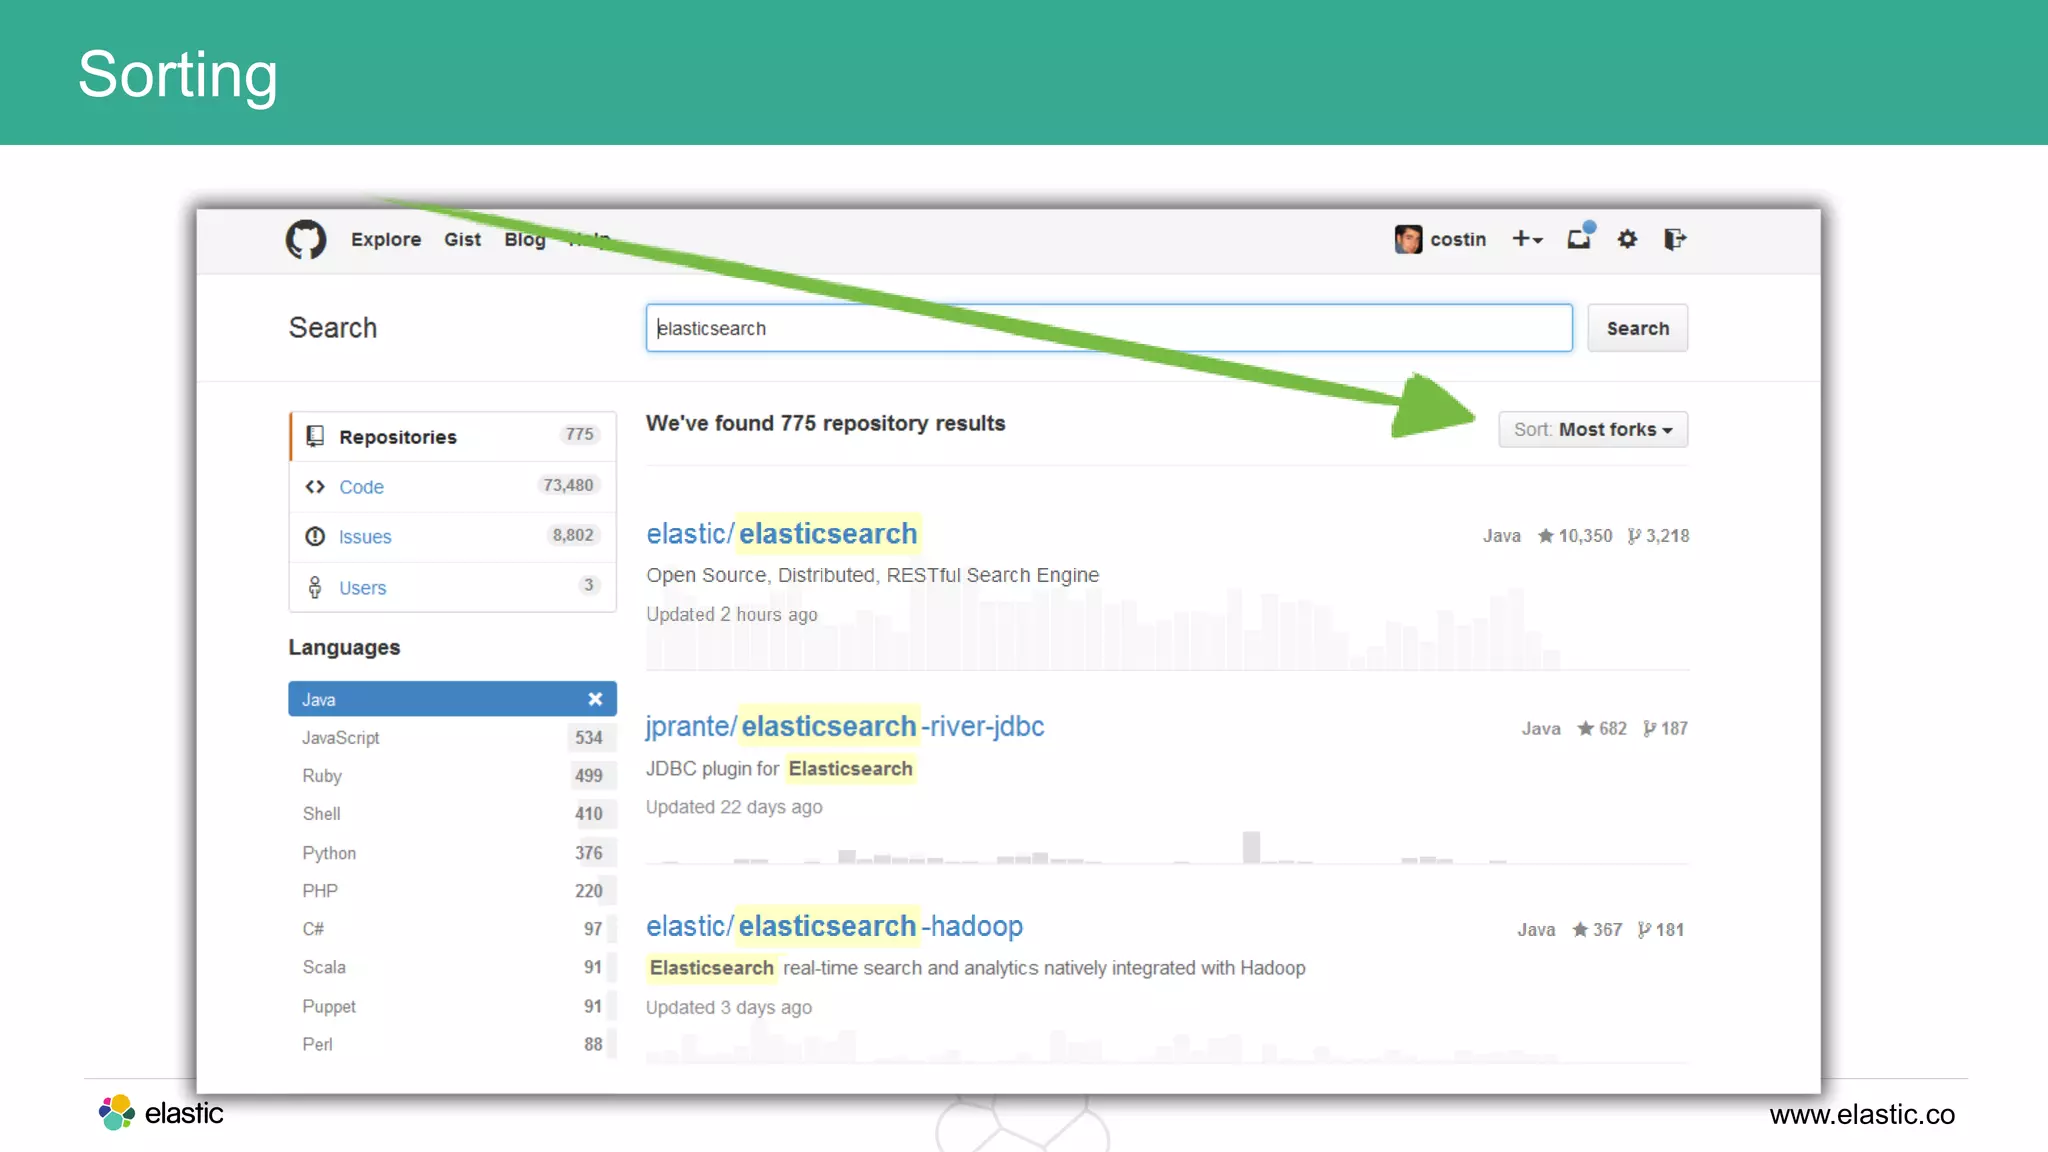The width and height of the screenshot is (2048, 1152).
Task: Click the www.elastic.co footer text
Action: (1862, 1114)
